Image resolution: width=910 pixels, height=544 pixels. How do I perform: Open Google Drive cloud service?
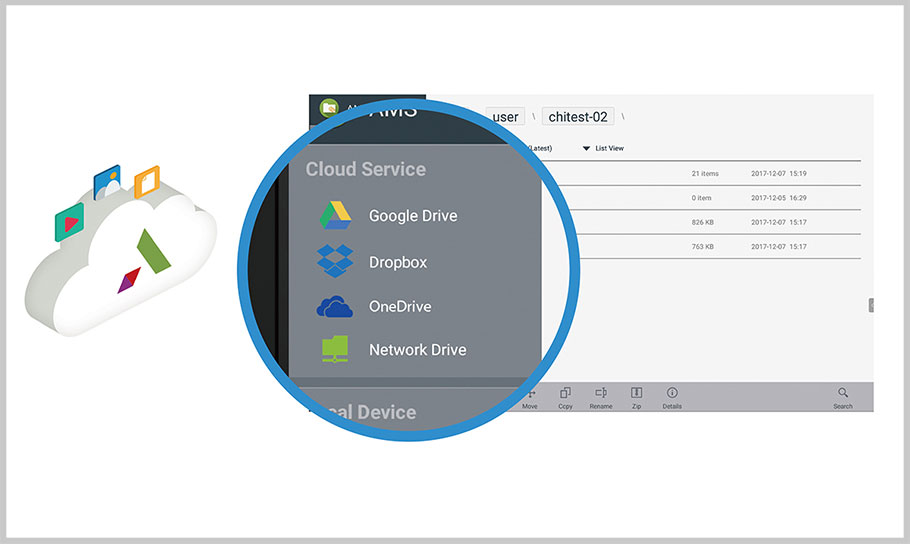tap(412, 216)
